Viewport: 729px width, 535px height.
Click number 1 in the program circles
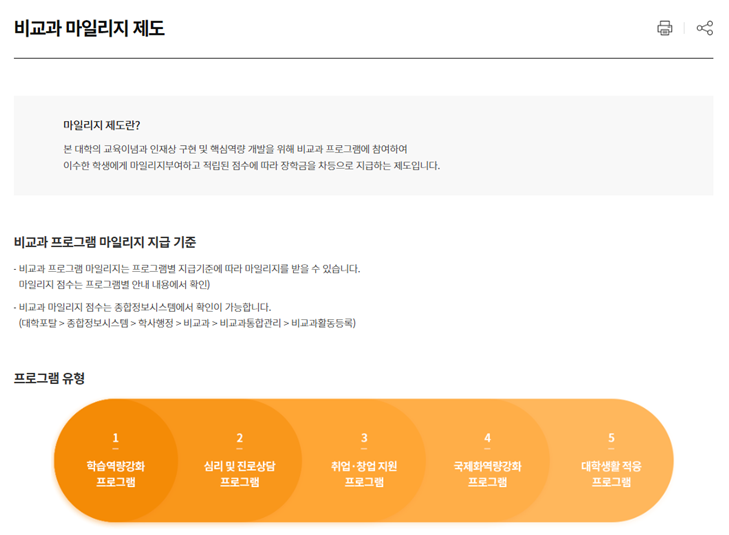coord(116,438)
